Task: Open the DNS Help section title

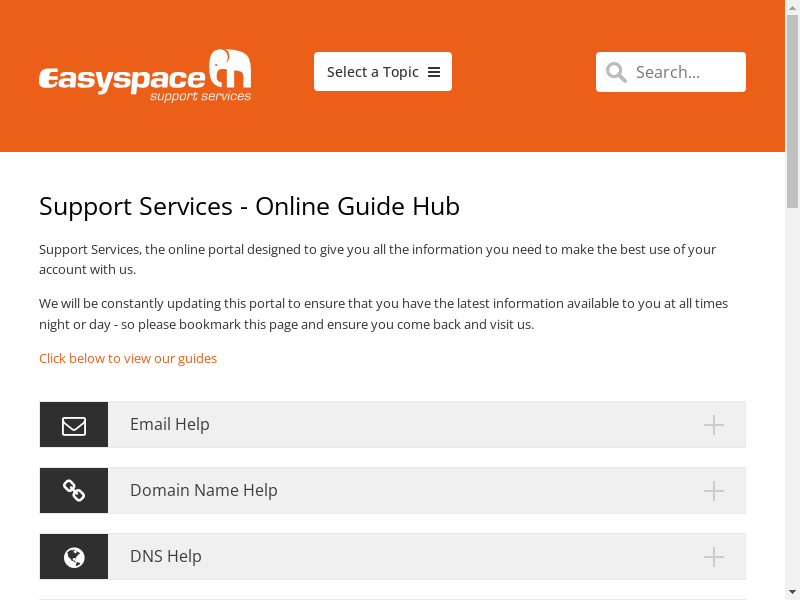Action: click(x=166, y=556)
